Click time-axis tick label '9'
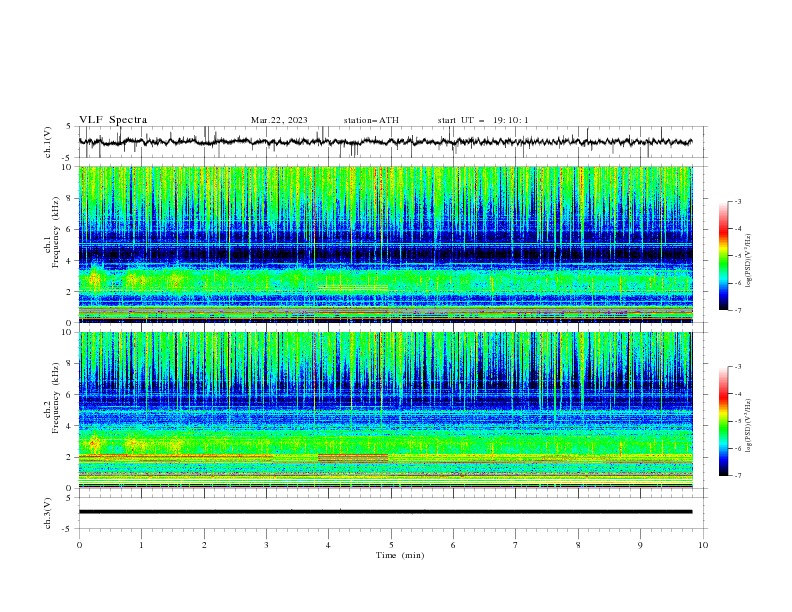Image resolution: width=792 pixels, height=612 pixels. (640, 545)
